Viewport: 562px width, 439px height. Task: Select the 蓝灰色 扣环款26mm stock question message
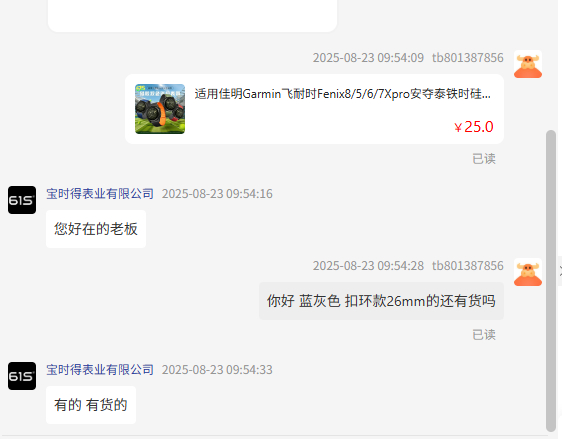[381, 301]
